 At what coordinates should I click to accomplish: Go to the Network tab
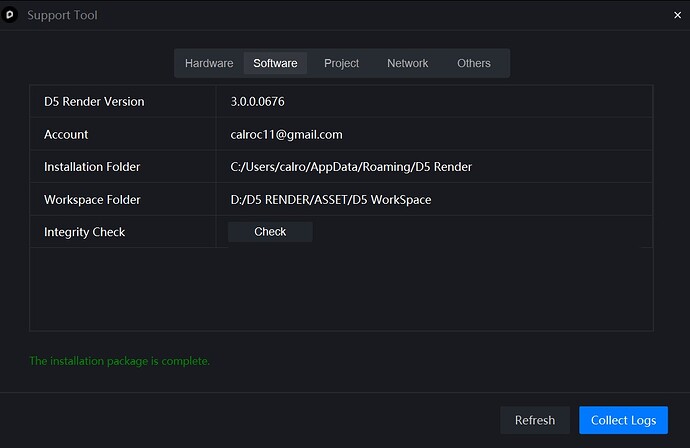[407, 63]
